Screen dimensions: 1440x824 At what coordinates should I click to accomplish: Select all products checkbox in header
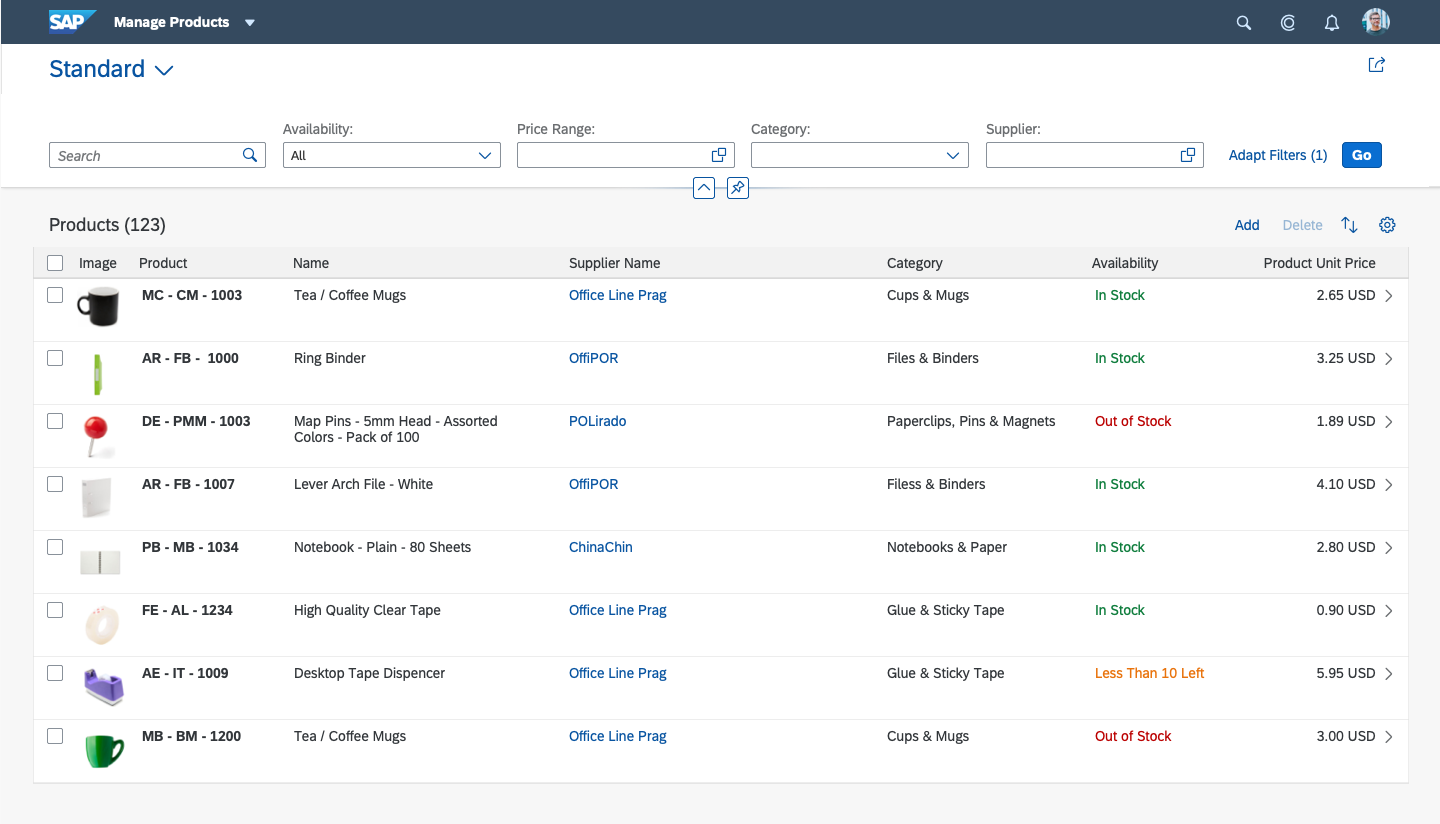[x=55, y=263]
